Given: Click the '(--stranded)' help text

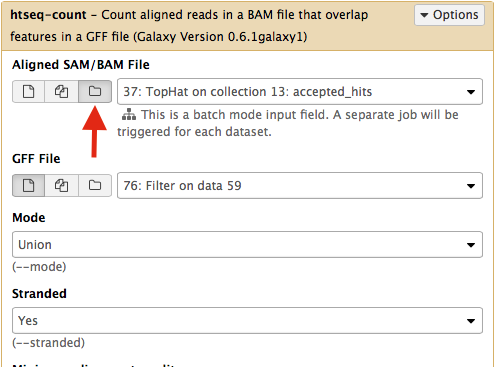Looking at the screenshot, I should [49, 343].
